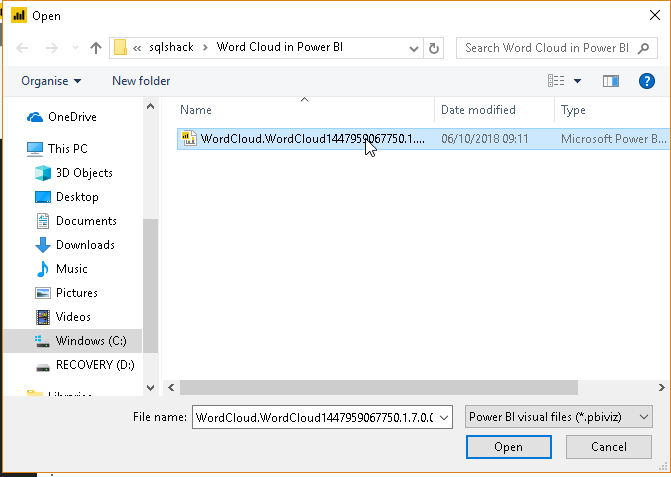Click the file list horizontal scrollbar thumb

pyautogui.click(x=379, y=388)
